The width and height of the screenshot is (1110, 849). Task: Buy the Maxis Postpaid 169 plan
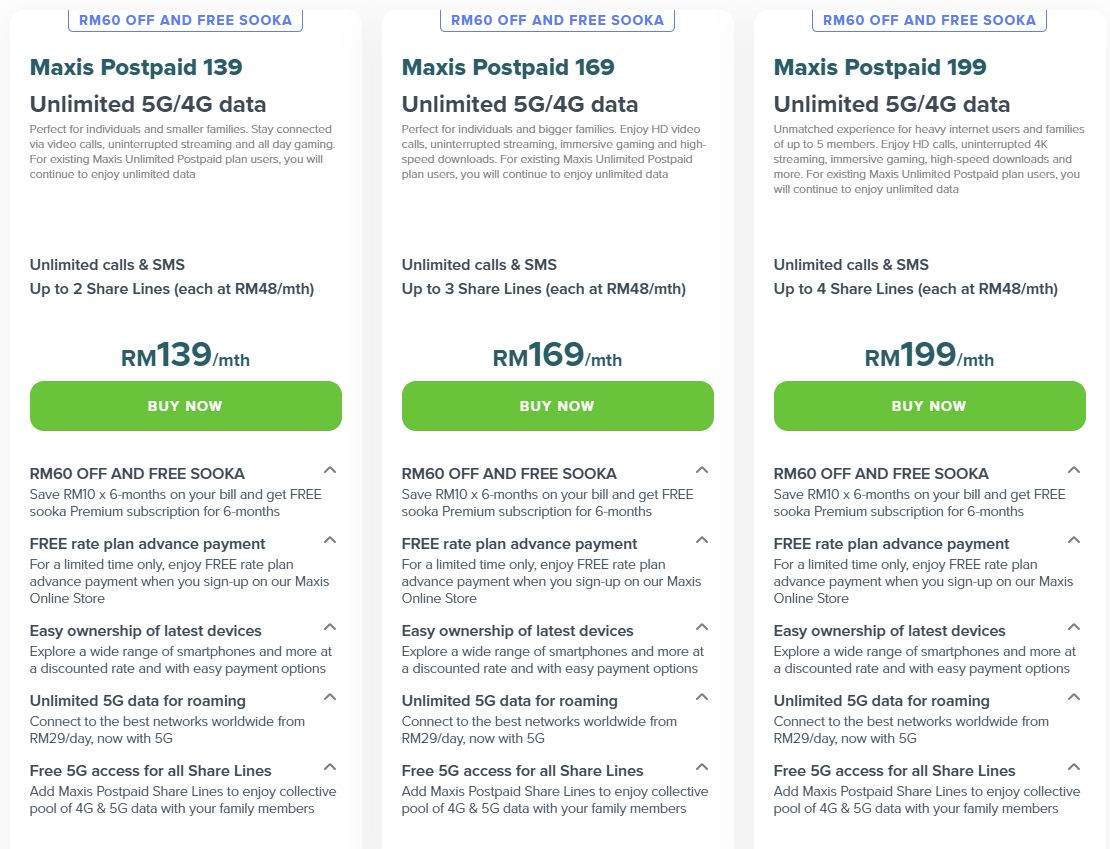(x=557, y=406)
